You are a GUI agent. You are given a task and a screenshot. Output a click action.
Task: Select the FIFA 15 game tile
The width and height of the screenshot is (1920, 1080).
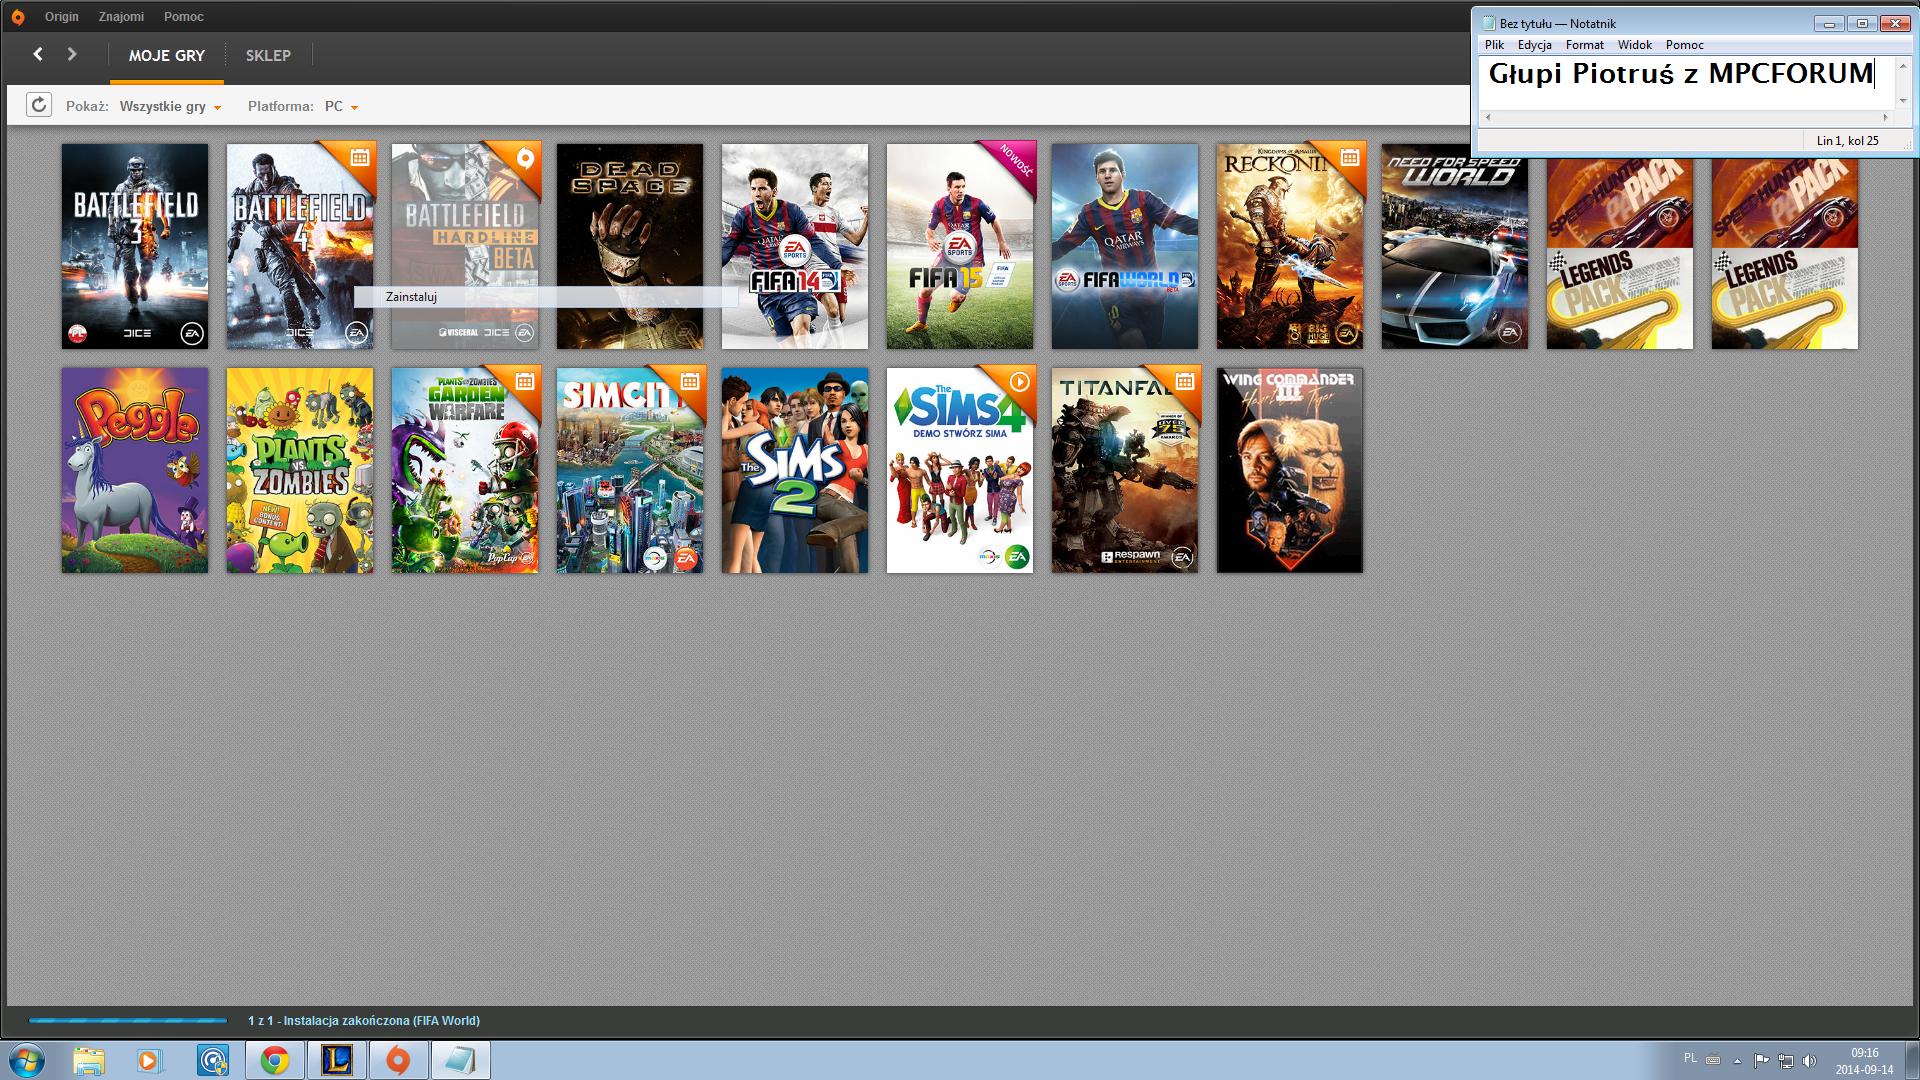960,246
